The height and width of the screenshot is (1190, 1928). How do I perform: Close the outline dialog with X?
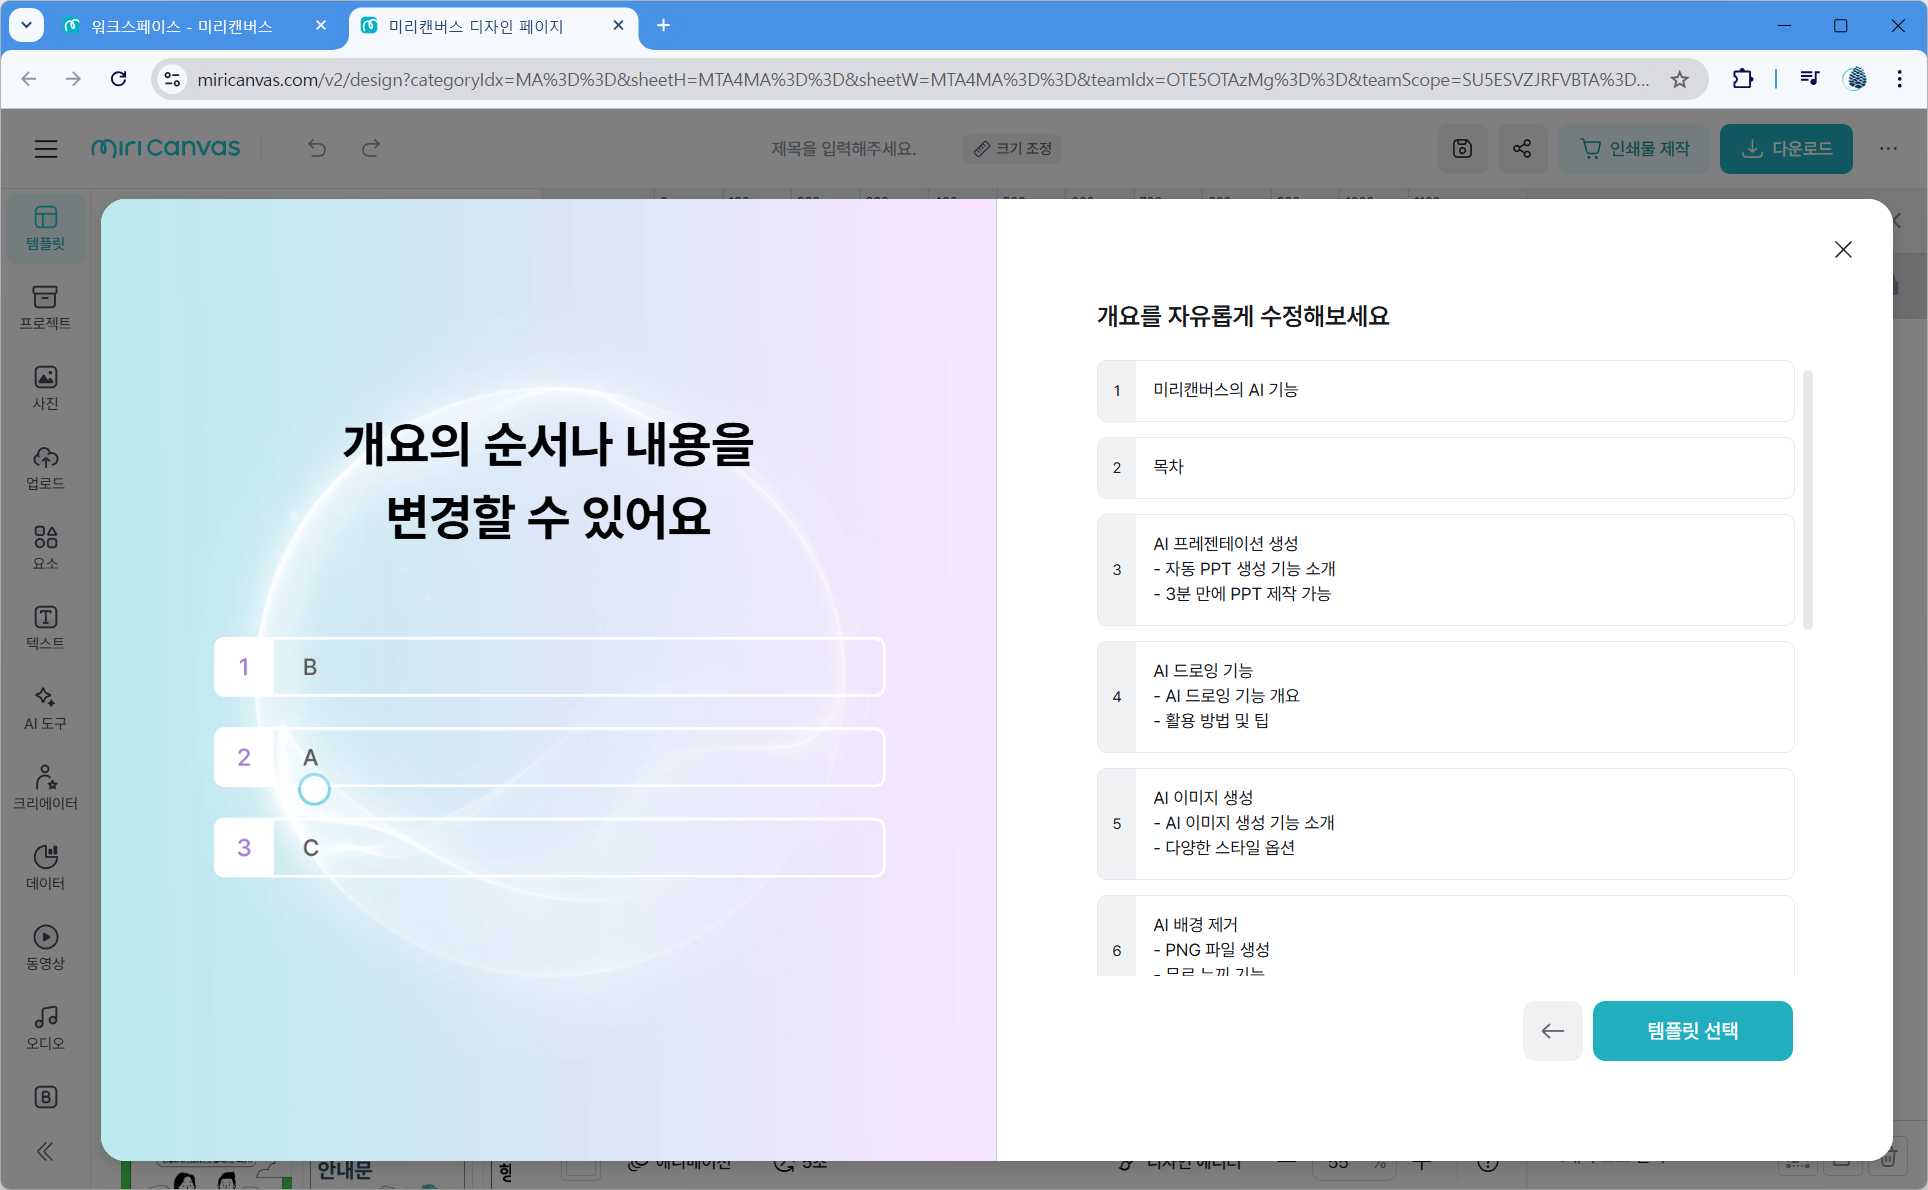1843,249
